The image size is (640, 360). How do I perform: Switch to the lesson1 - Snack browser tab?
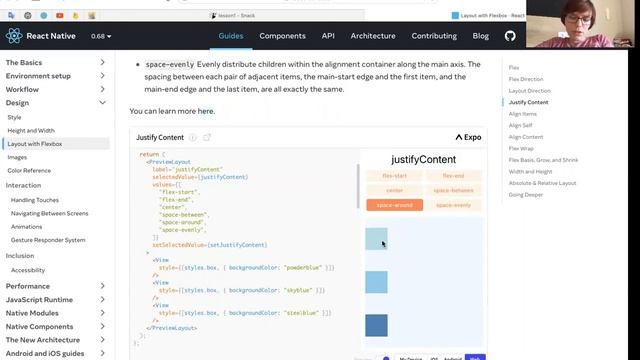[x=232, y=16]
